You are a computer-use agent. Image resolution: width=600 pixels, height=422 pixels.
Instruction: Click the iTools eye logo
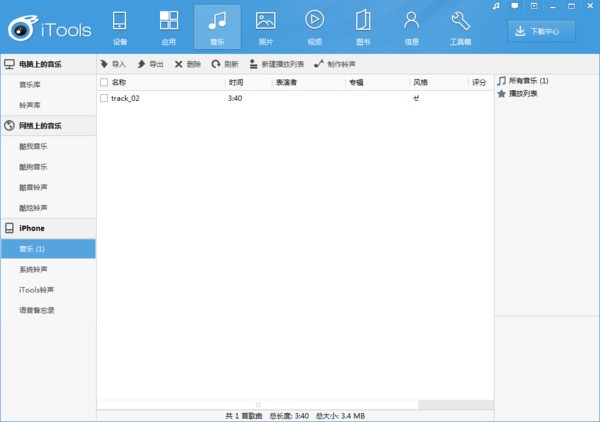pos(23,28)
